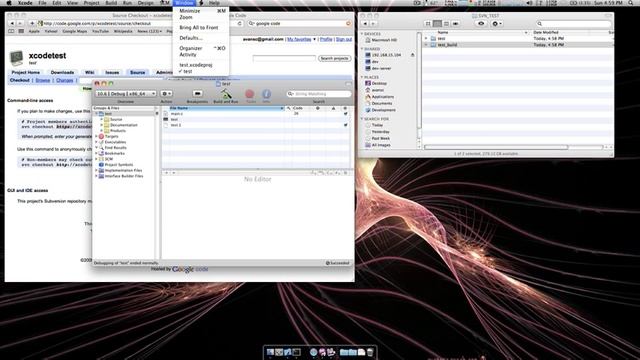Viewport: 640px width, 360px height.
Task: Open the Issues tab on Google Code page
Action: tap(112, 72)
